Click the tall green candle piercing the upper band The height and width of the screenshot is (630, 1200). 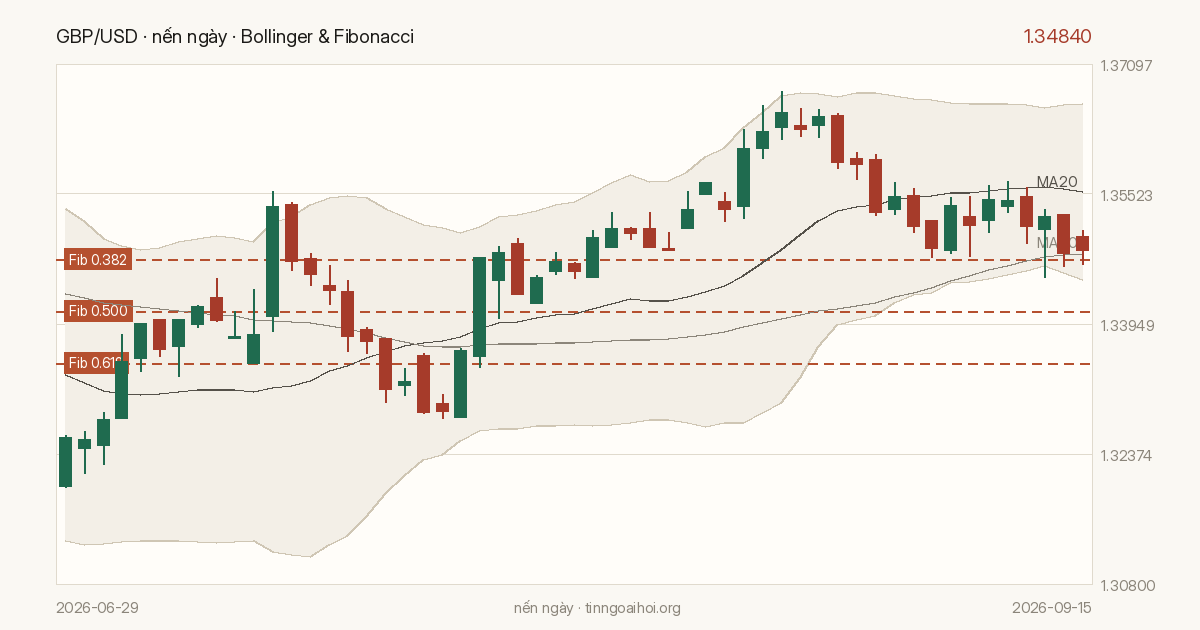[272, 261]
